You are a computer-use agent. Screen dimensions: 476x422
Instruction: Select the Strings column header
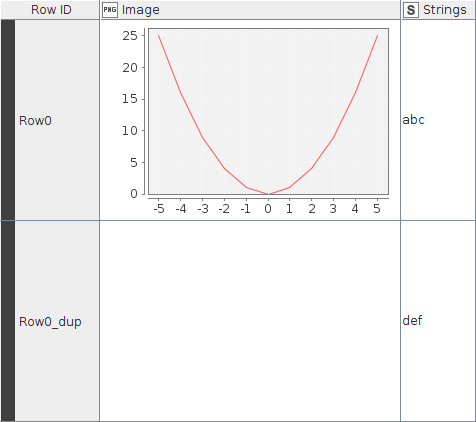[439, 10]
